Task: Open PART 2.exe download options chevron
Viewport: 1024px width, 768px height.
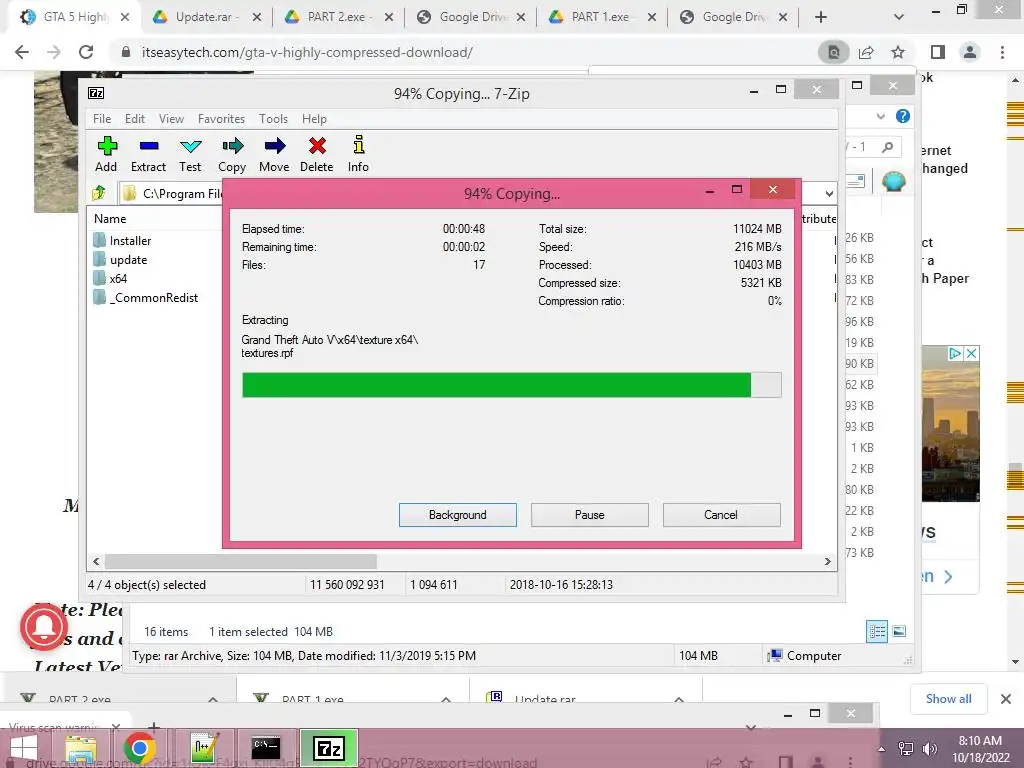Action: coord(213,699)
